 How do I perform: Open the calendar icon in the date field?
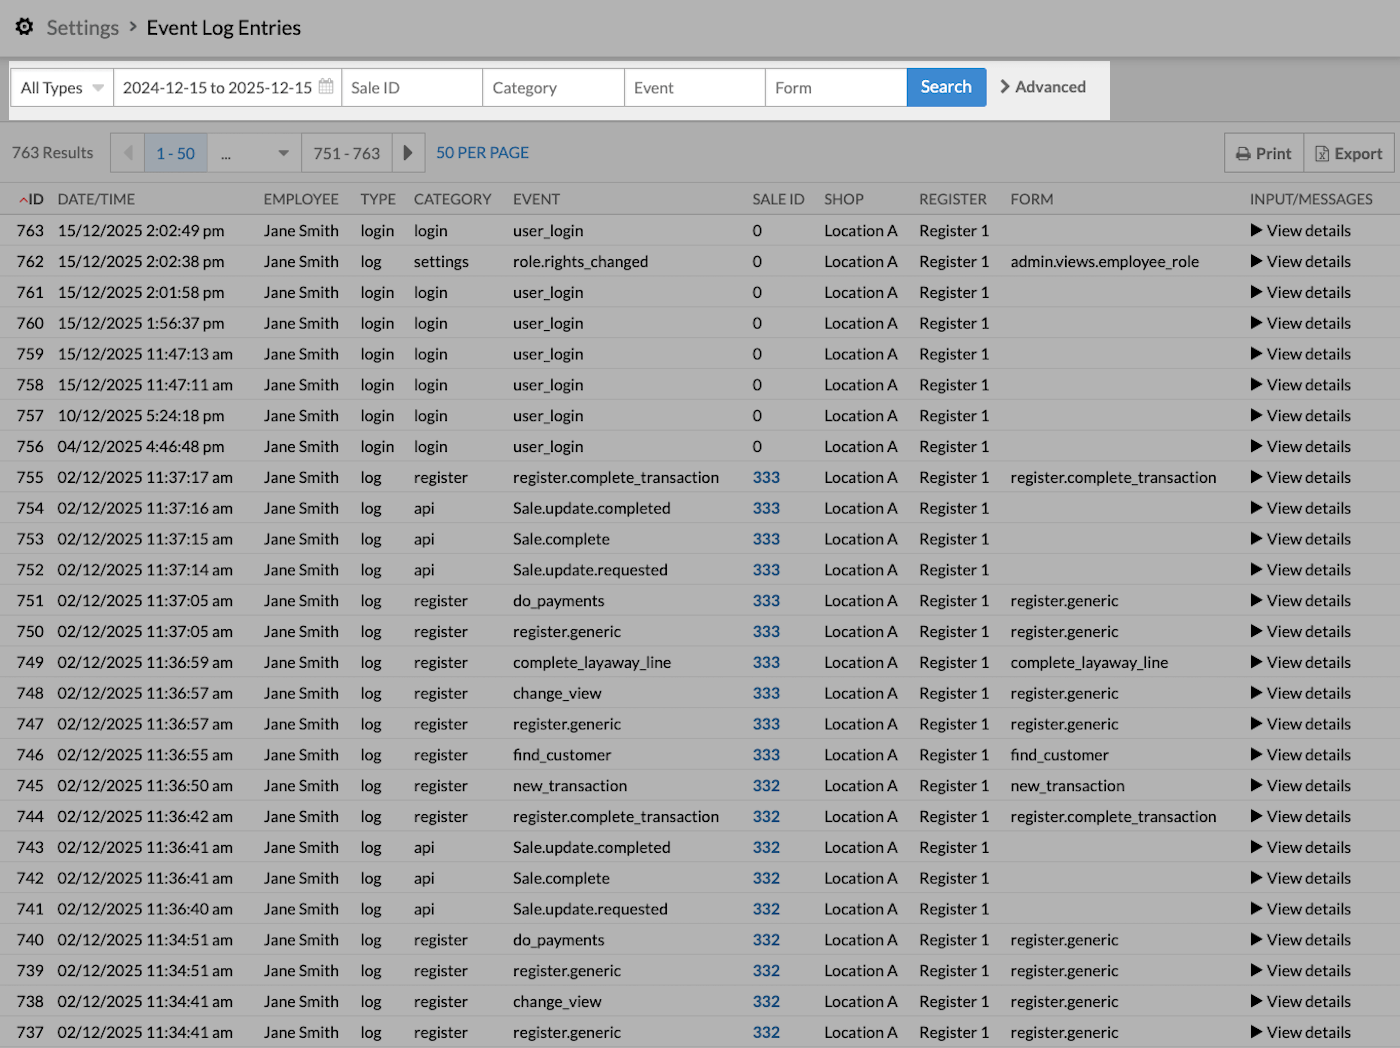tap(325, 87)
